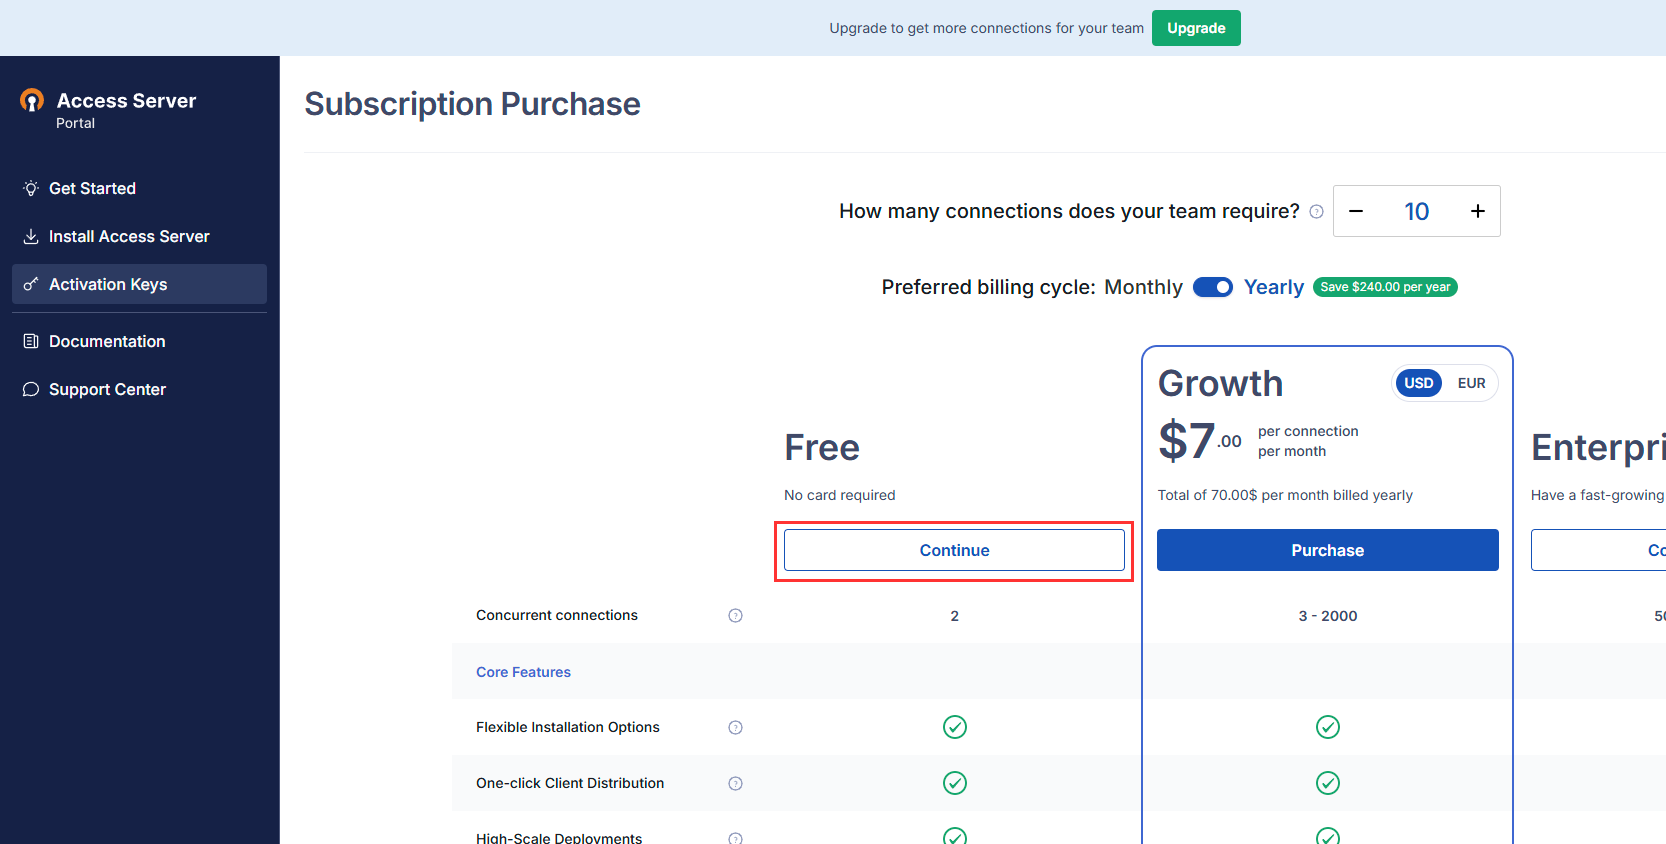Screen dimensions: 1666x844
Task: Click Free plan checkmark for Flexible Installation Options
Action: point(955,727)
